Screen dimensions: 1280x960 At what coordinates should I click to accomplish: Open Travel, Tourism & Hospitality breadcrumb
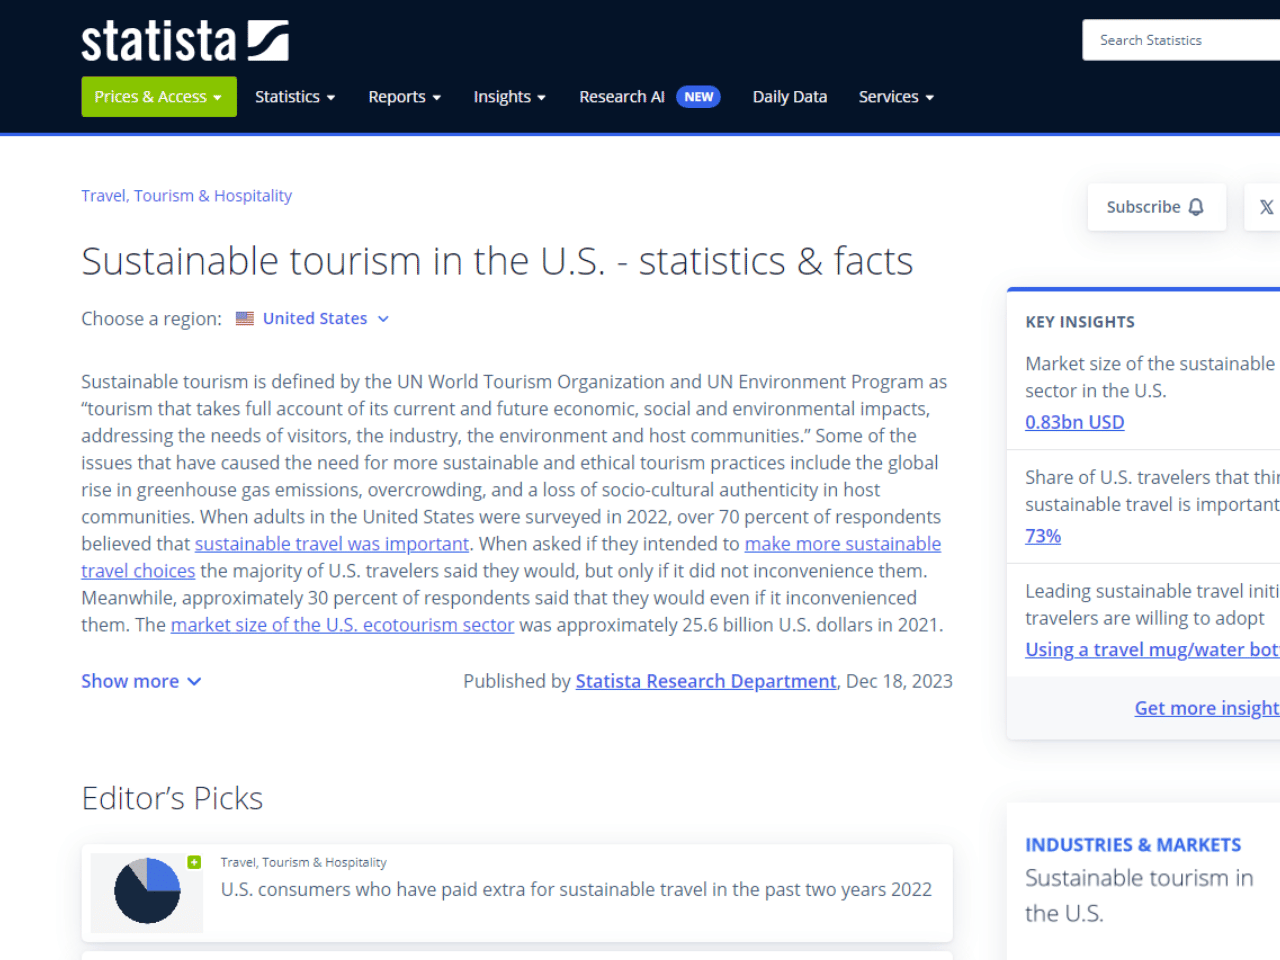[x=186, y=196]
